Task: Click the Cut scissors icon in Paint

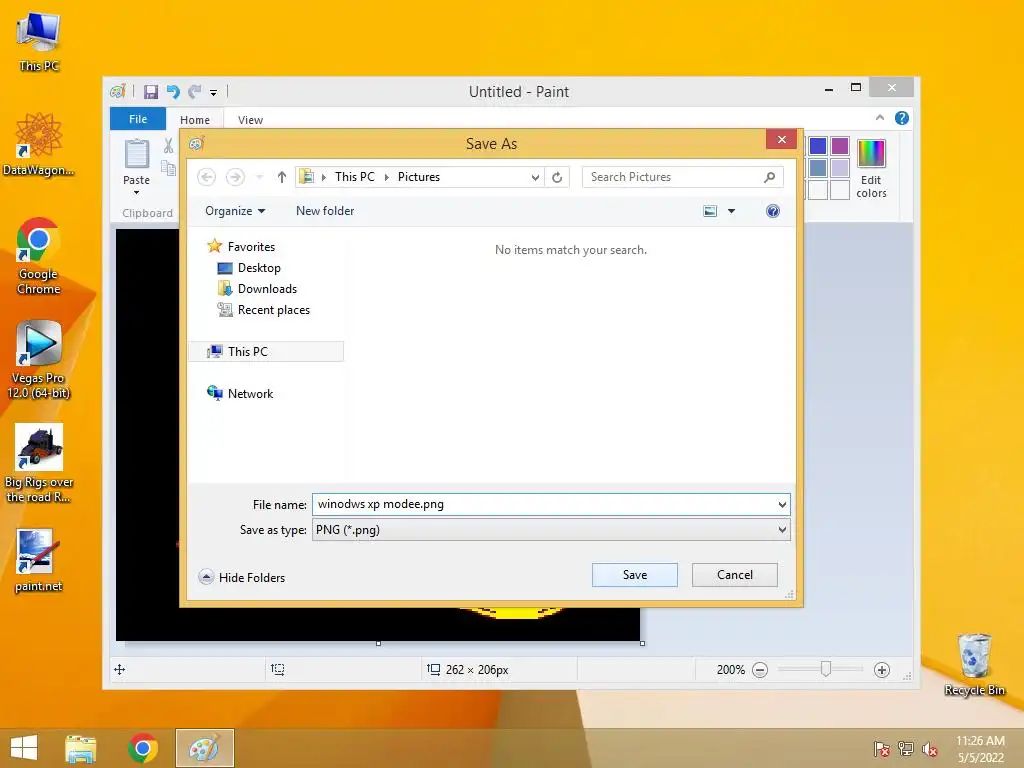Action: pos(168,146)
